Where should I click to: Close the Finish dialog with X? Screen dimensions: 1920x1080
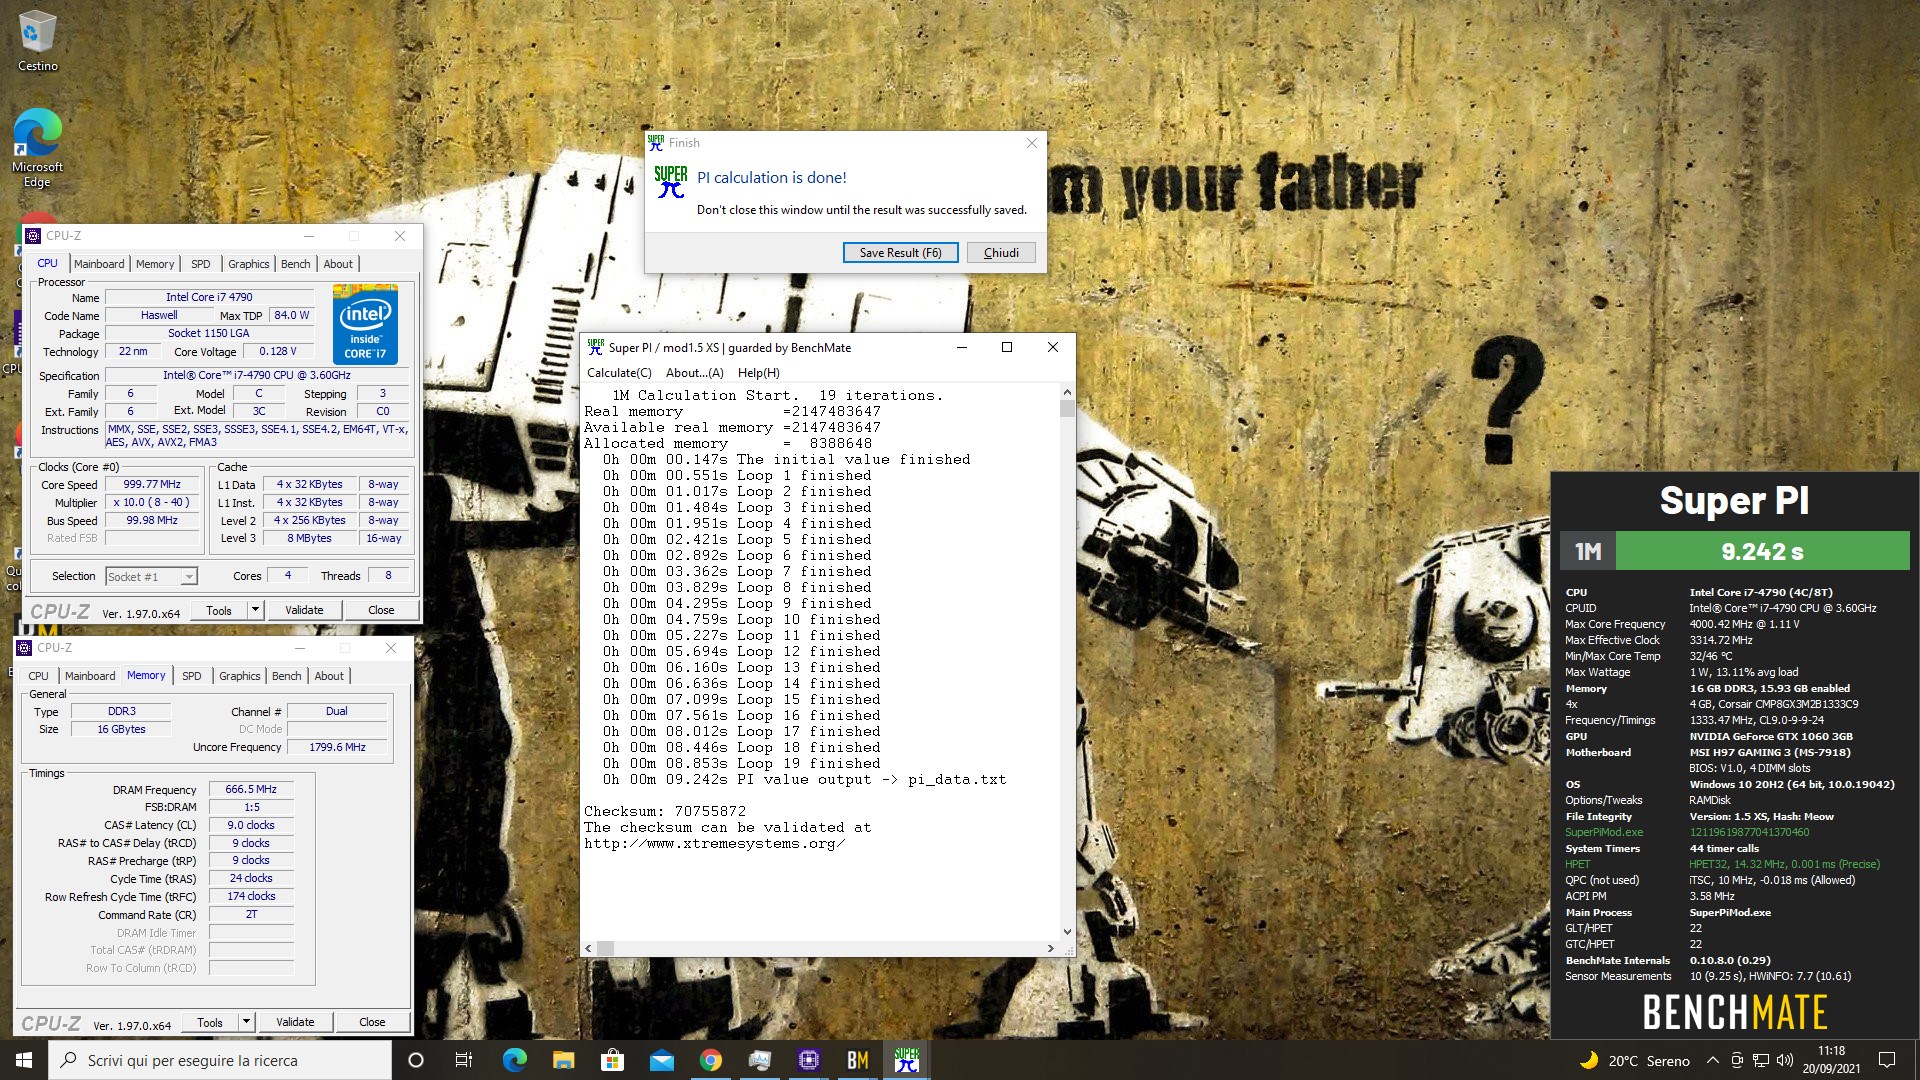(x=1031, y=143)
